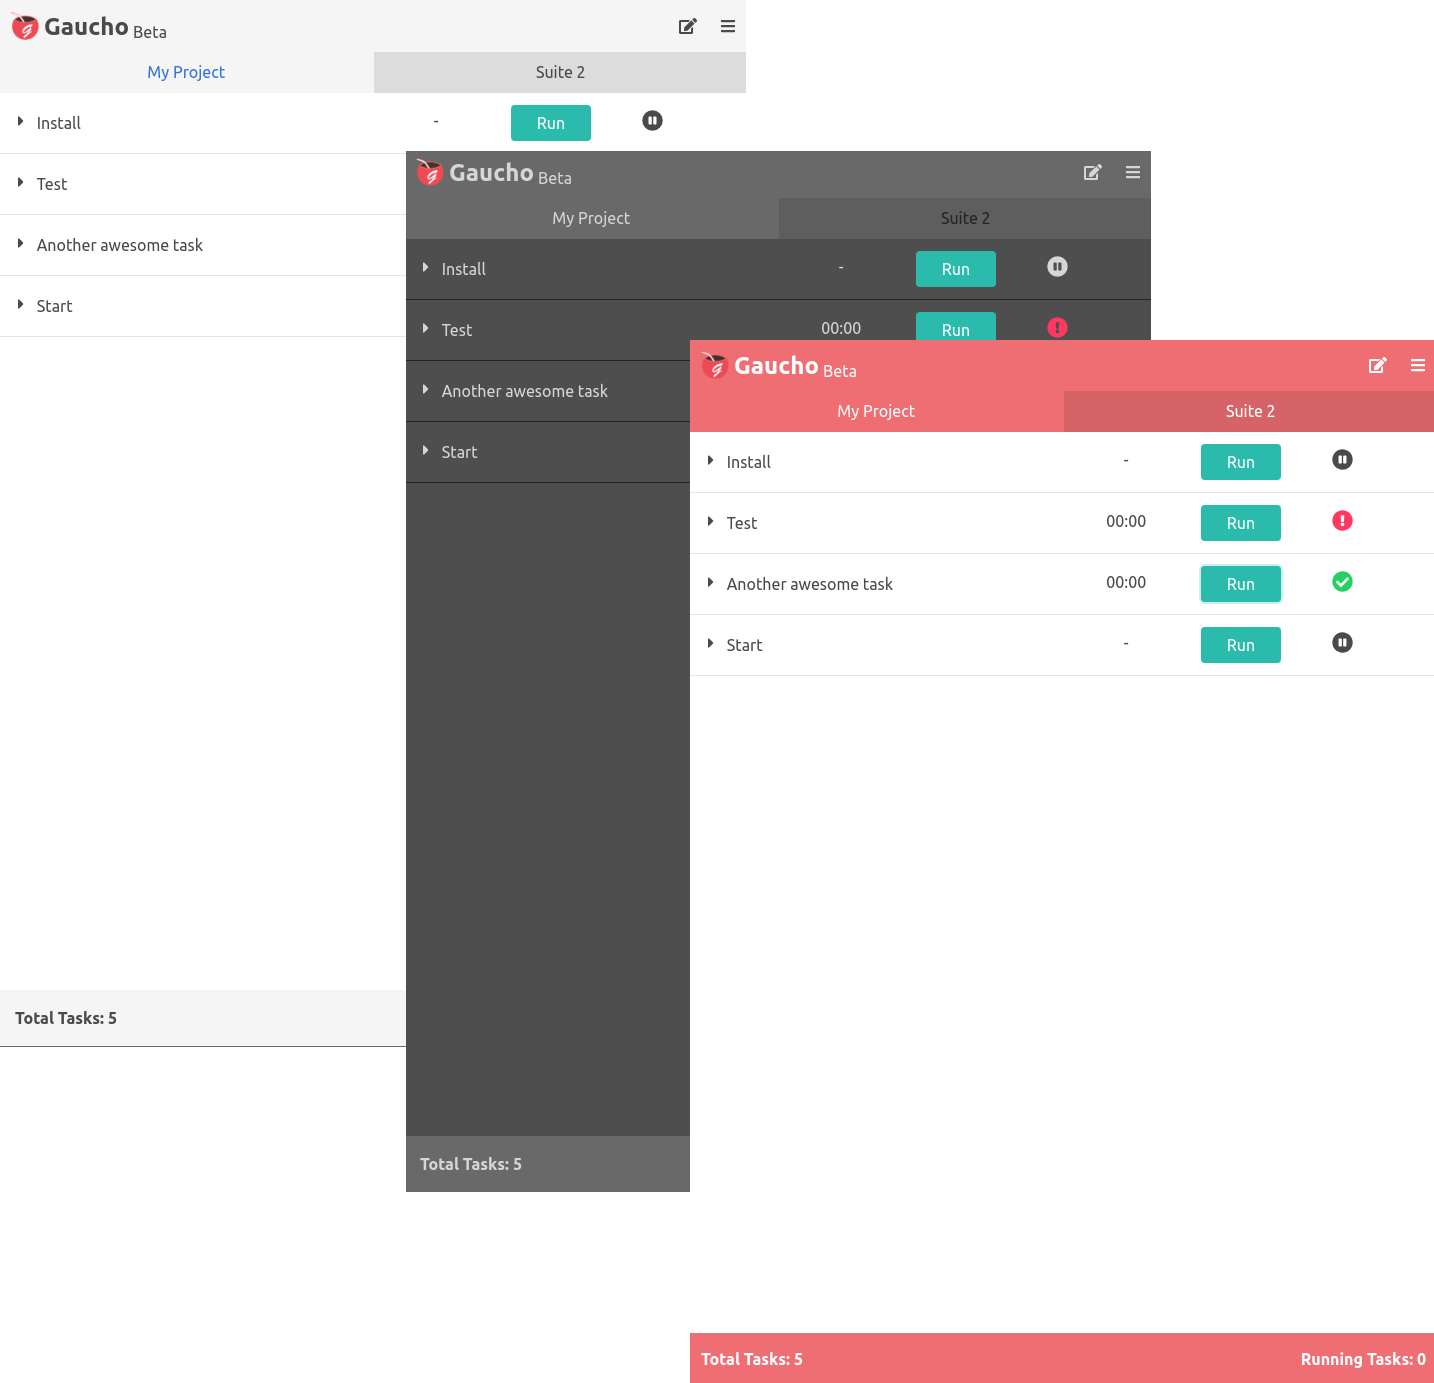Click the Gaucho logo in the red theme window
This screenshot has width=1434, height=1383.
[715, 366]
